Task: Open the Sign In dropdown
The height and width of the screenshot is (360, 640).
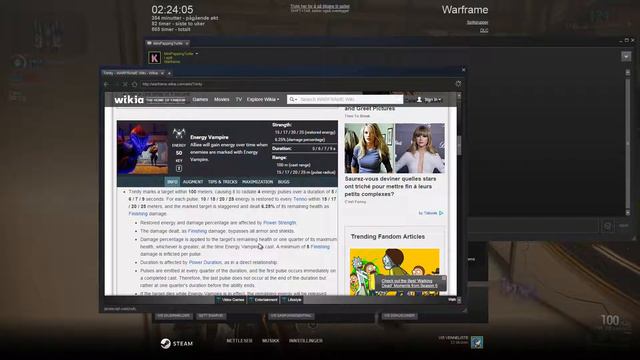Action: [x=432, y=99]
